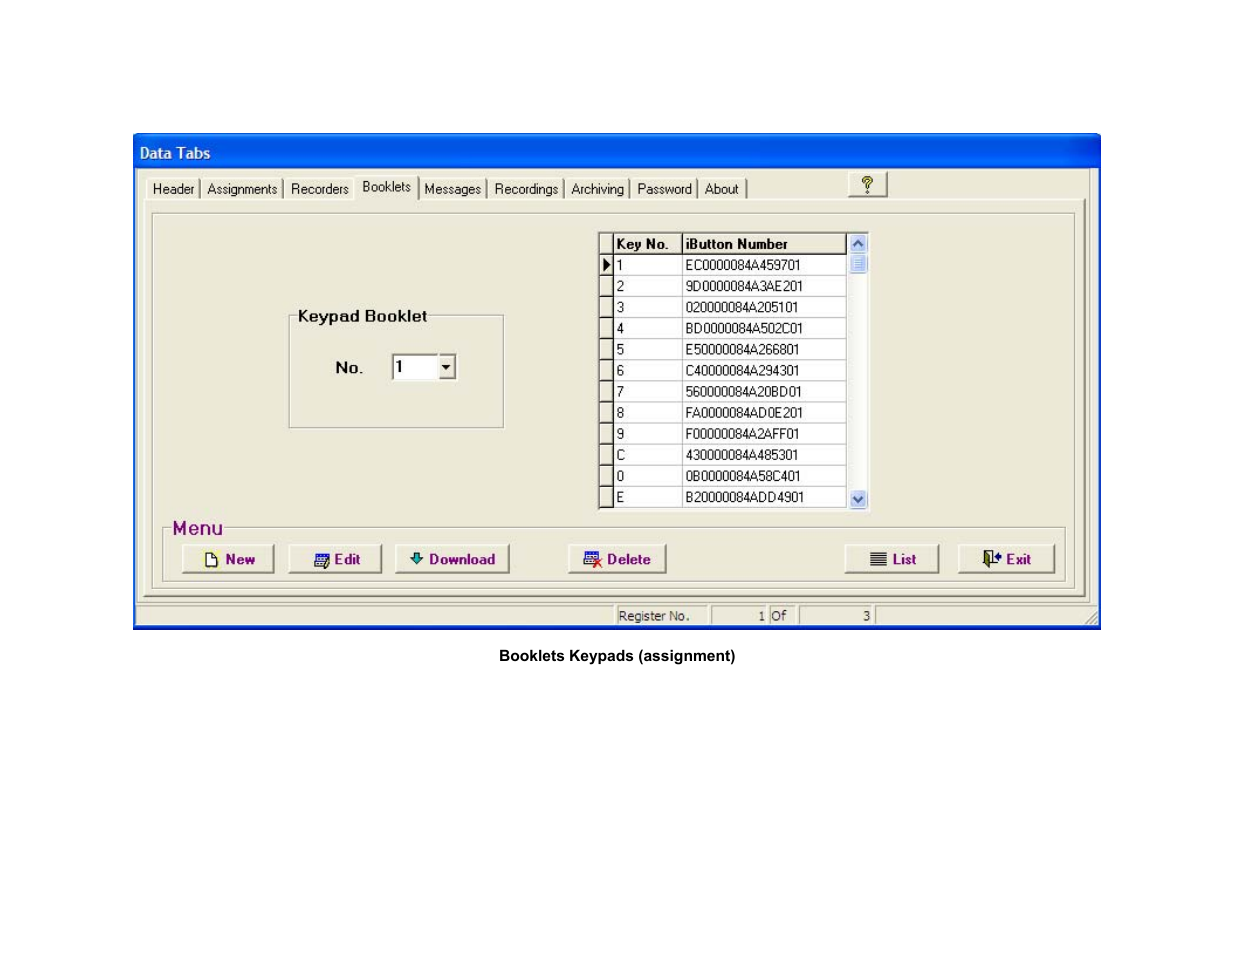Click the Key No. column header
Screen dimensions: 1235x954
point(646,244)
